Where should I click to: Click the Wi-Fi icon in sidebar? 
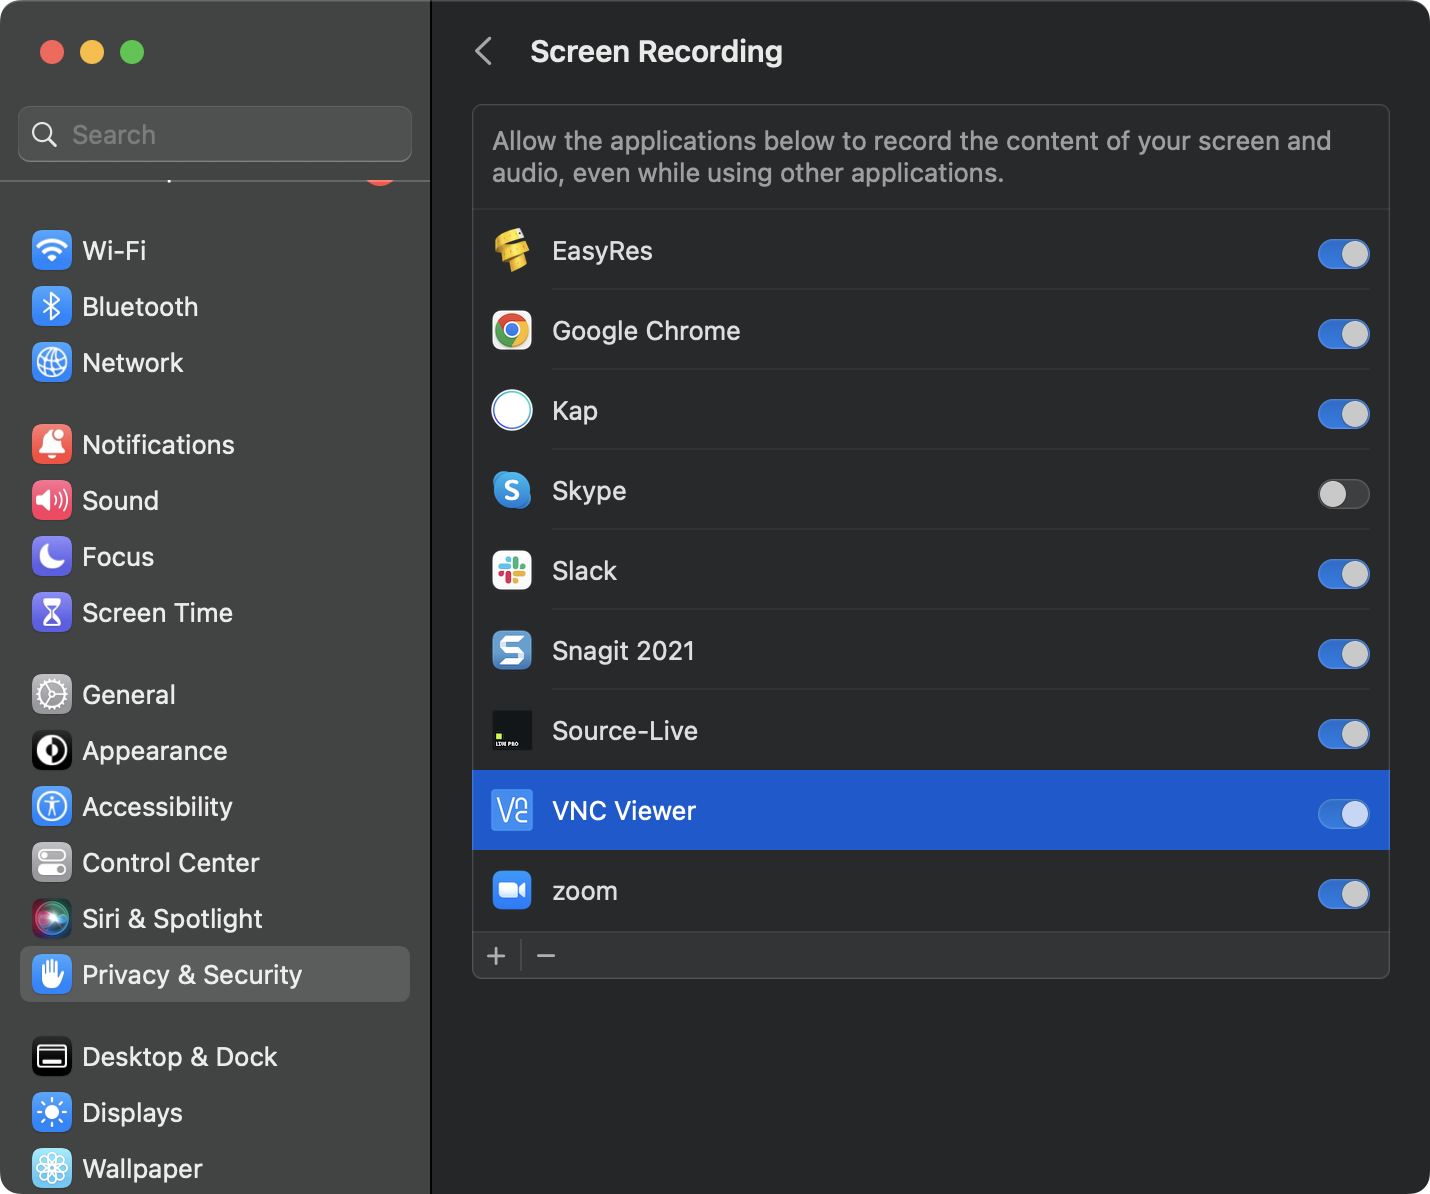(x=51, y=250)
